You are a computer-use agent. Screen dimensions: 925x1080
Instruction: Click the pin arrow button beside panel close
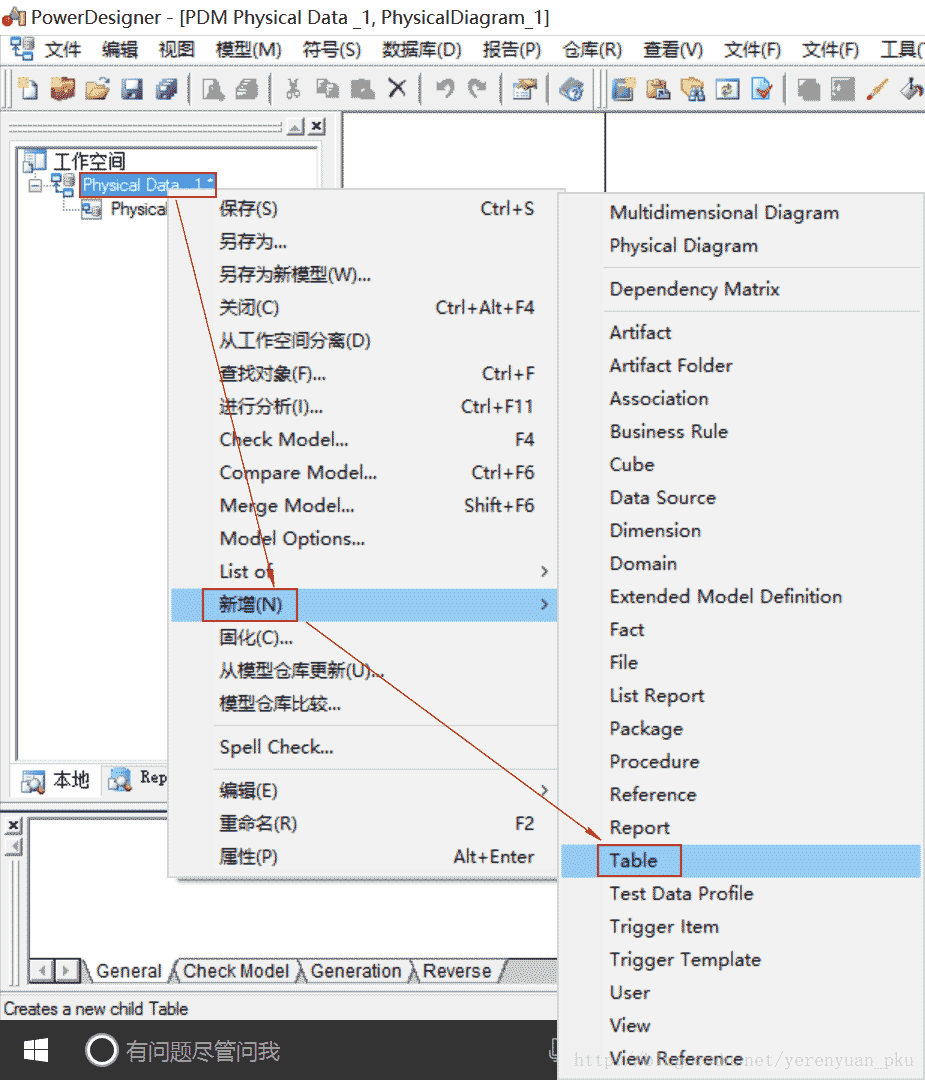tap(295, 127)
